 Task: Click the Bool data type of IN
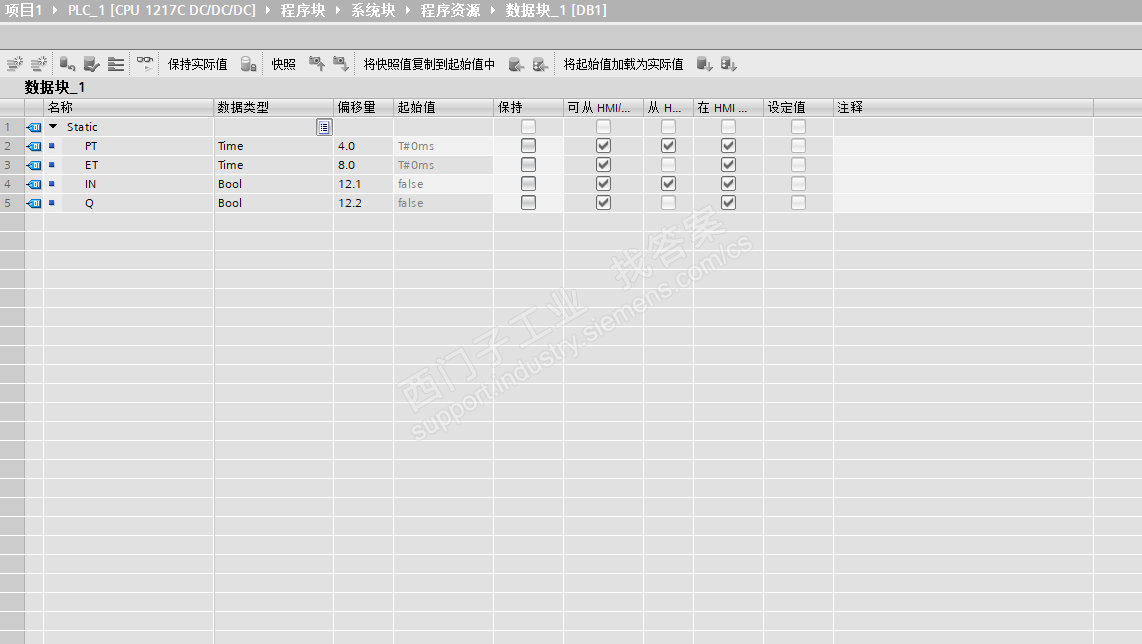pyautogui.click(x=230, y=184)
